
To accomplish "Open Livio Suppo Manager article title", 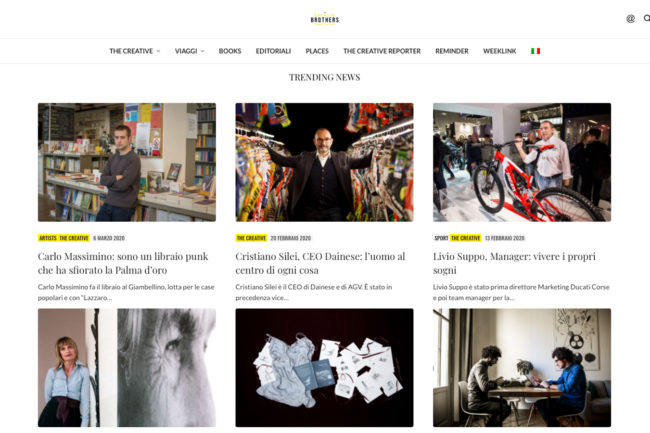I will pos(514,263).
